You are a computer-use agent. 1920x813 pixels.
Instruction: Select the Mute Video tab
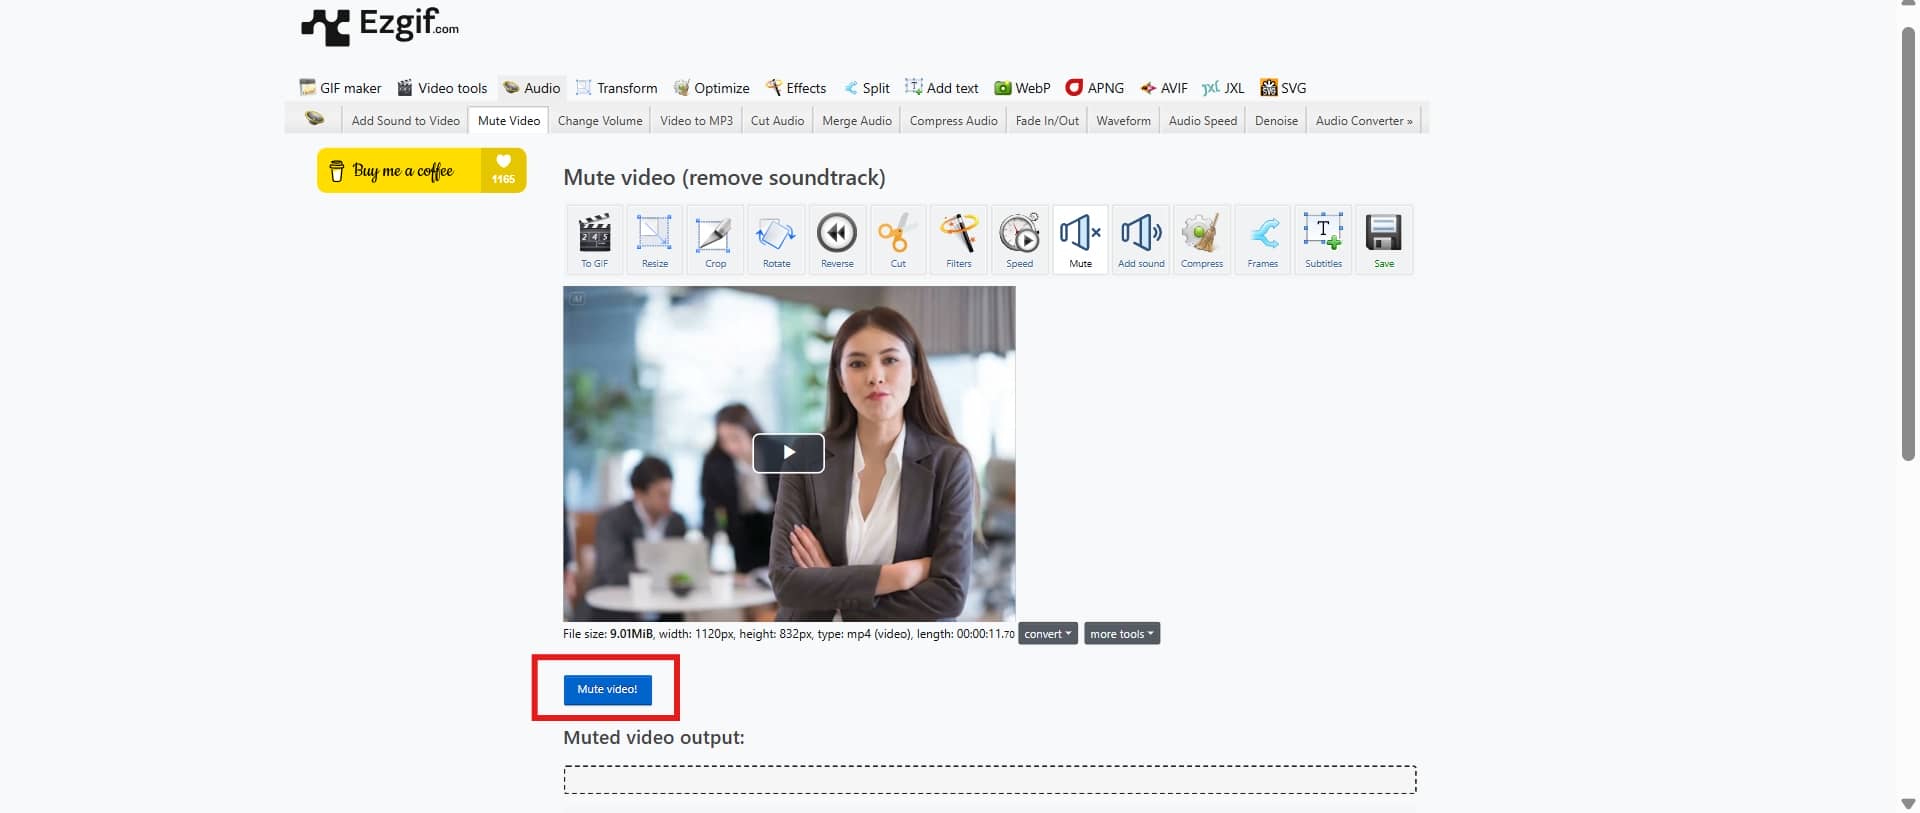(509, 120)
